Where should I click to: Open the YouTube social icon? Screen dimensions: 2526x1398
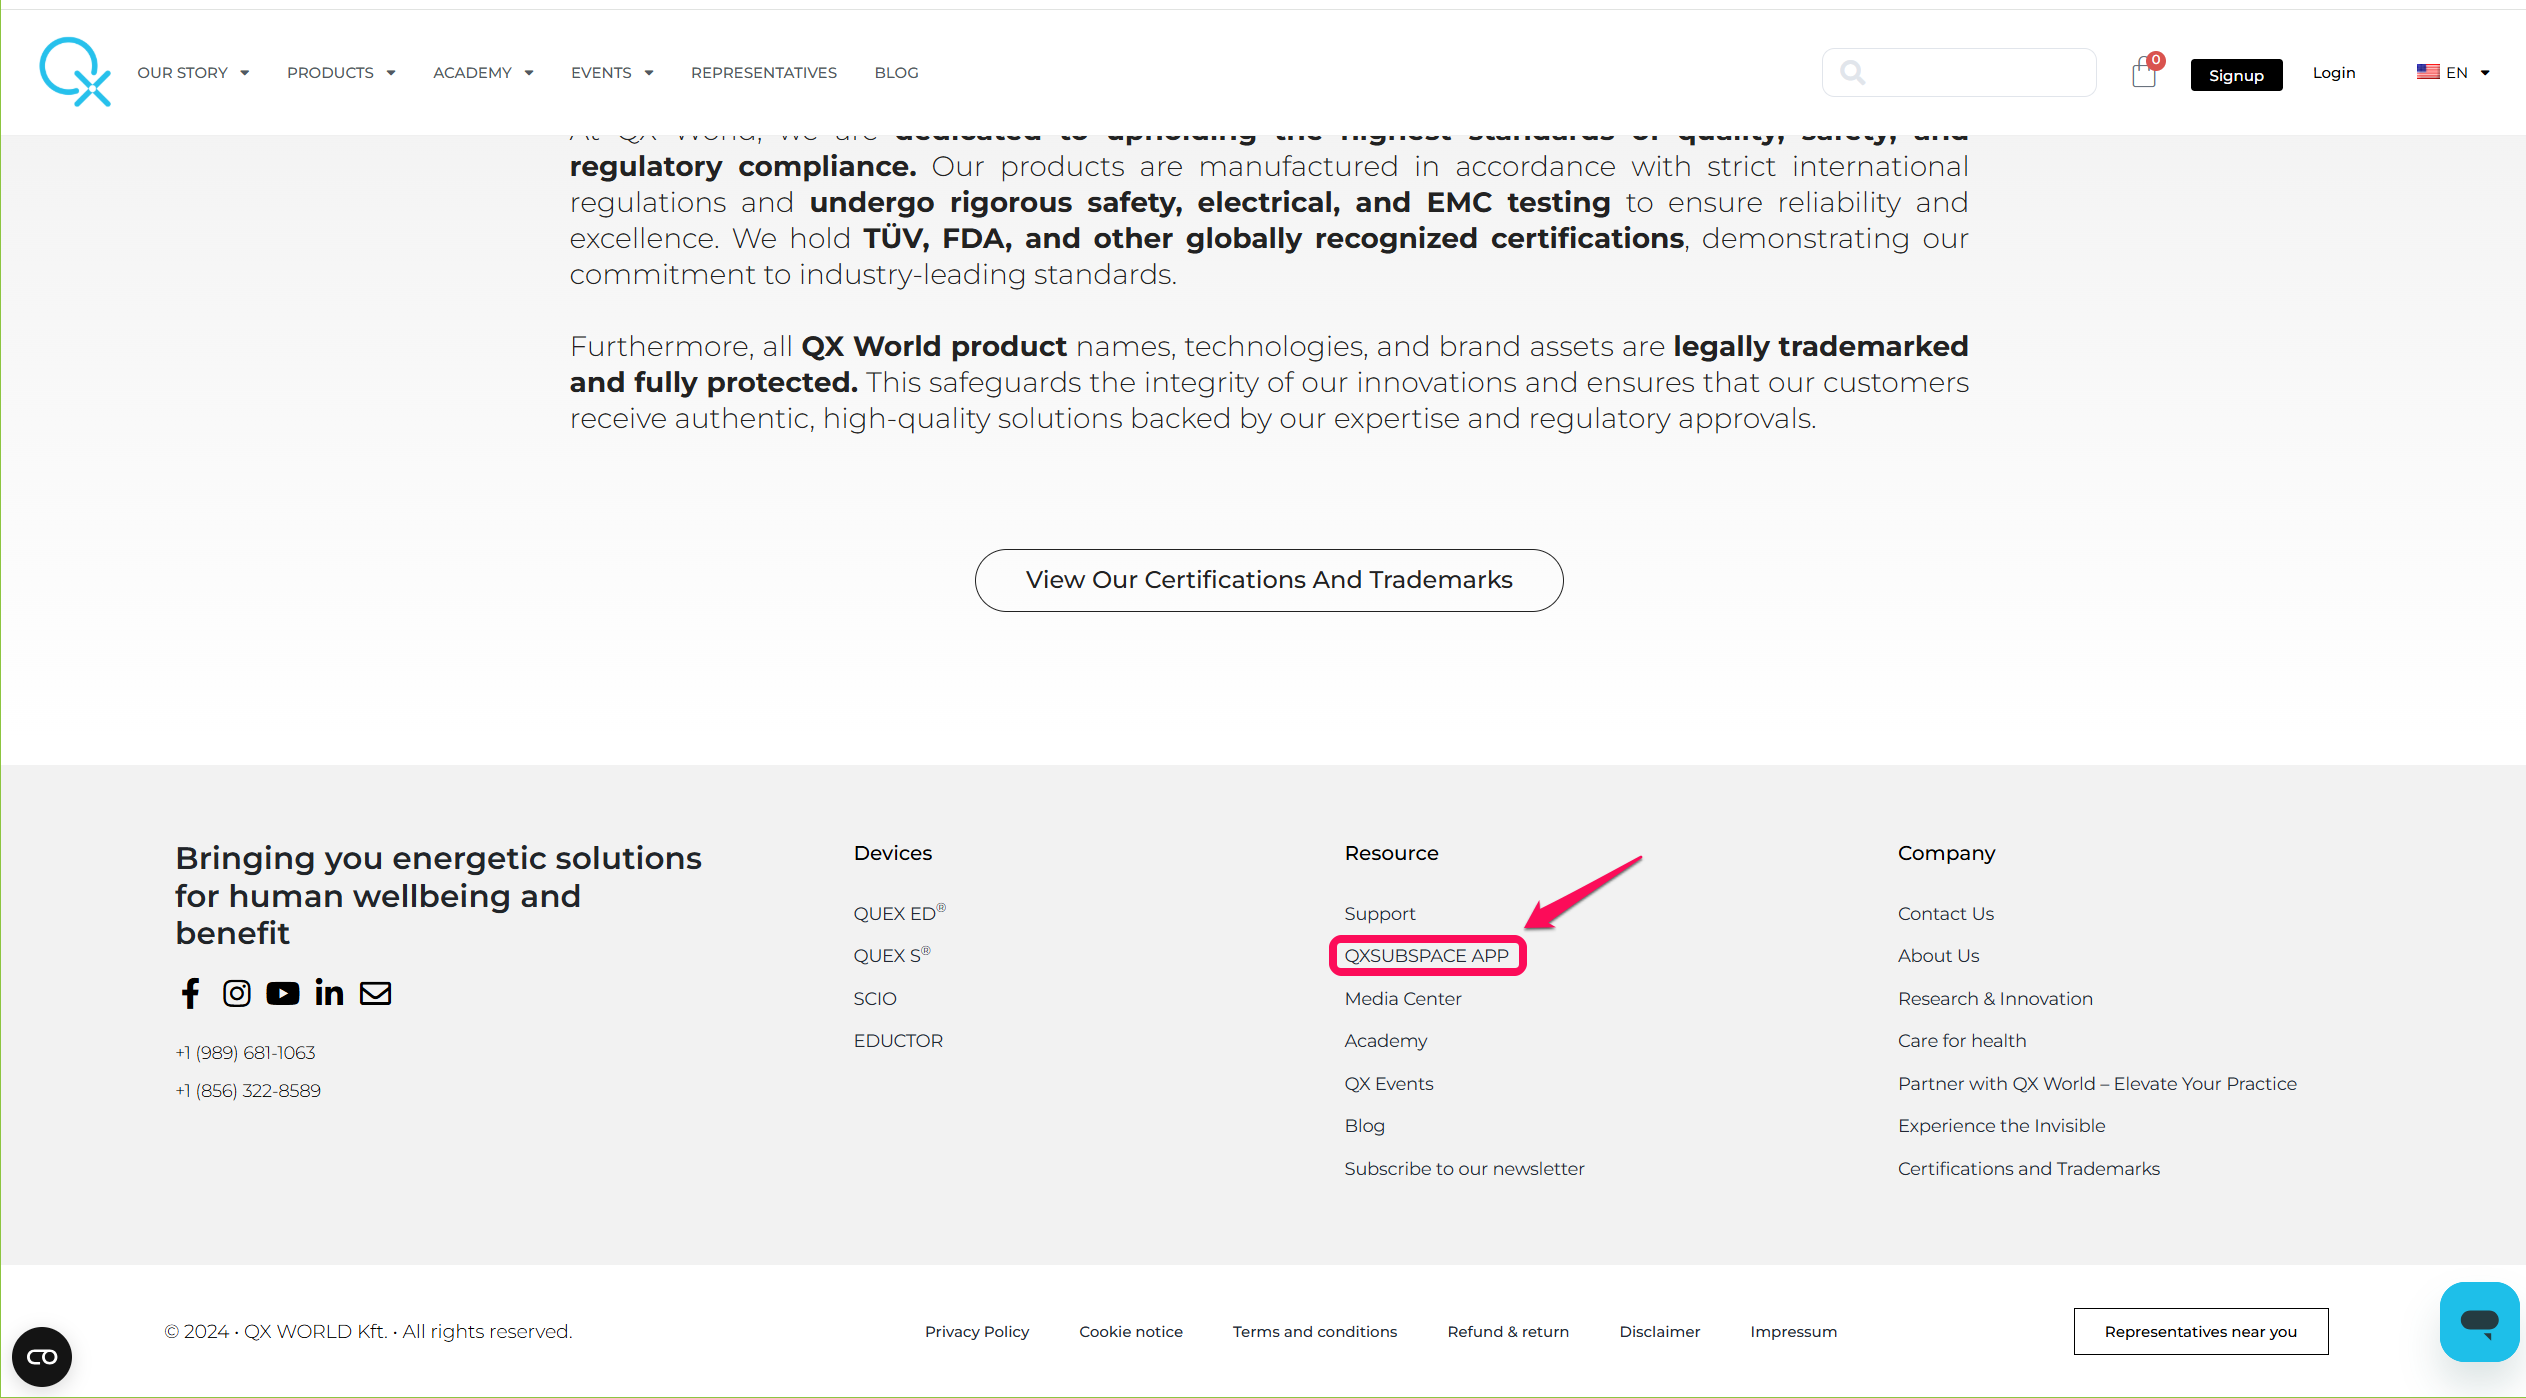283,993
